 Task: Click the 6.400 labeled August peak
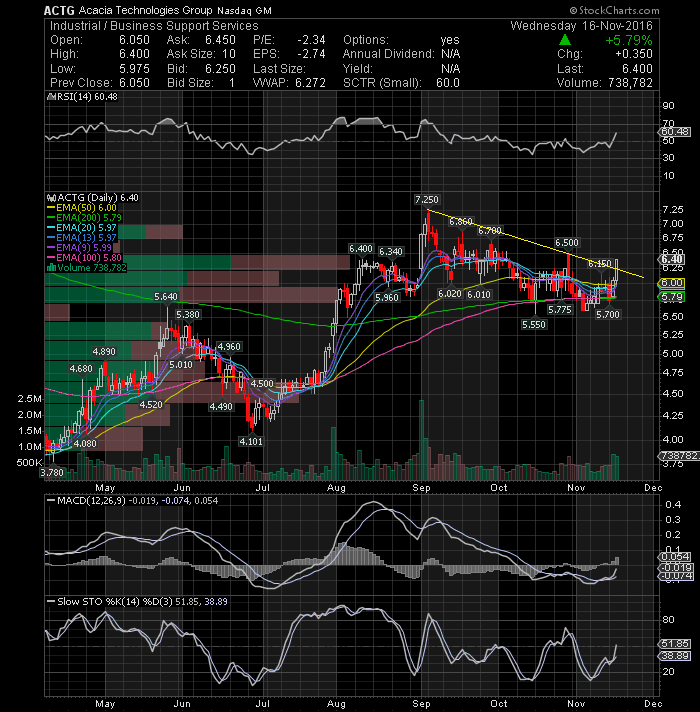361,248
